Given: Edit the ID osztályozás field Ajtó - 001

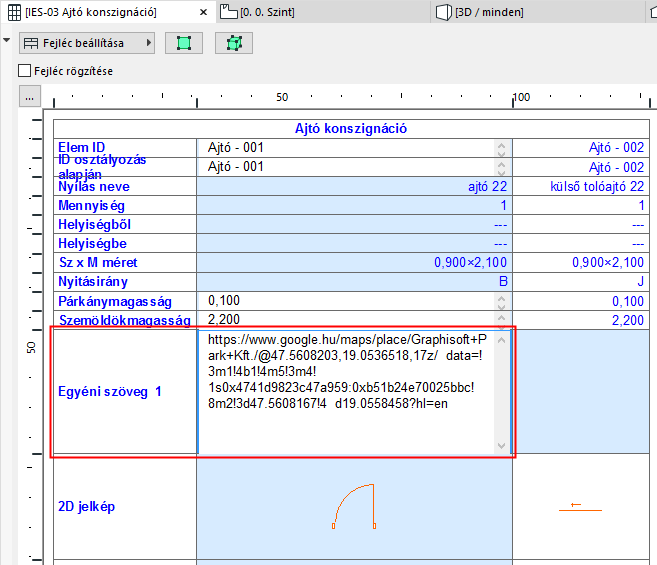Looking at the screenshot, I should click(x=346, y=167).
